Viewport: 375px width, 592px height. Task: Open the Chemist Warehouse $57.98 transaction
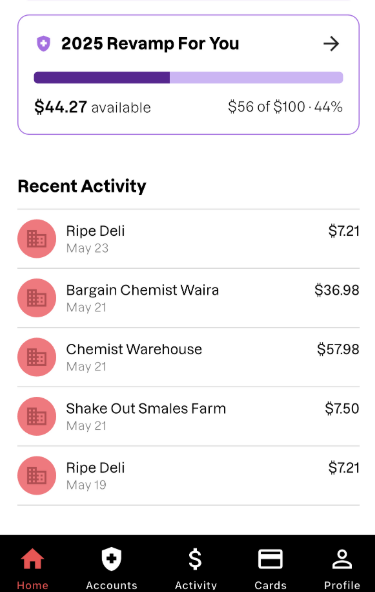click(x=188, y=357)
